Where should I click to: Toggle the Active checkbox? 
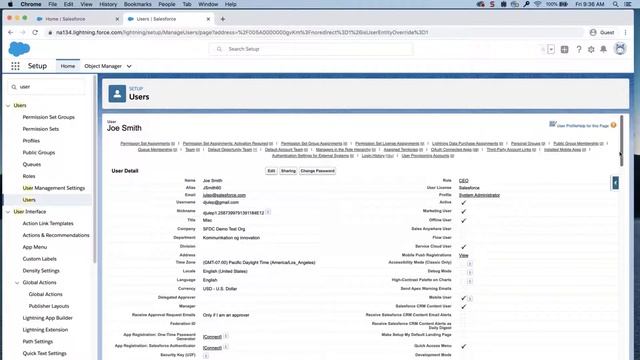(x=464, y=202)
